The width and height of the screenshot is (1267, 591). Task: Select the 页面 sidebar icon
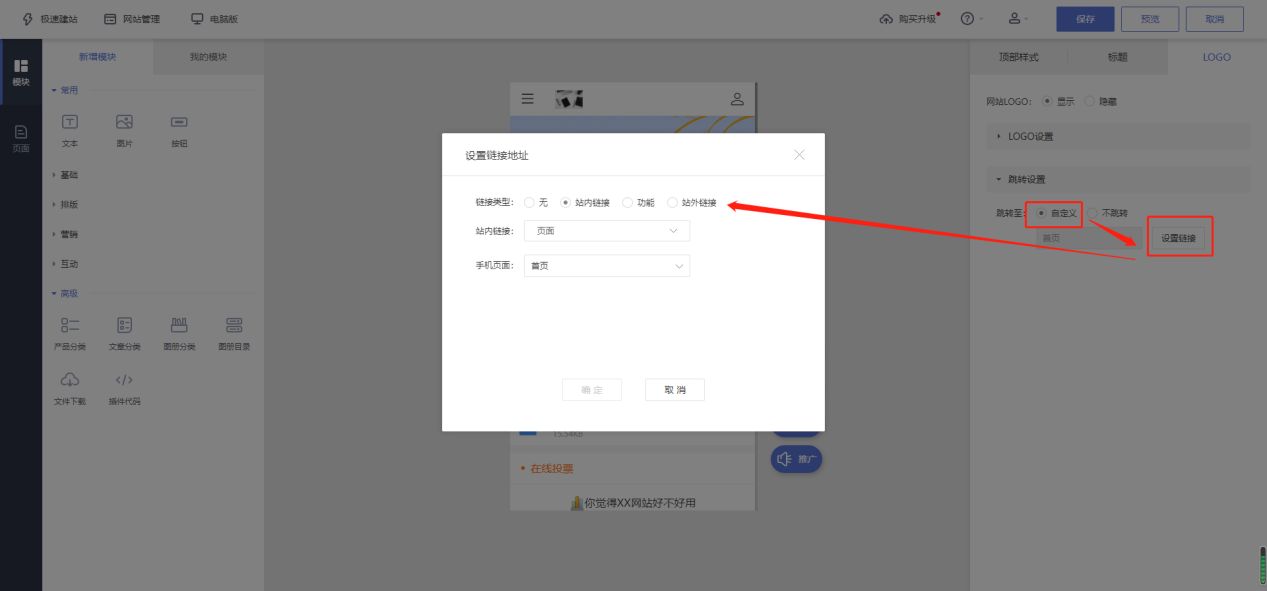tap(21, 139)
